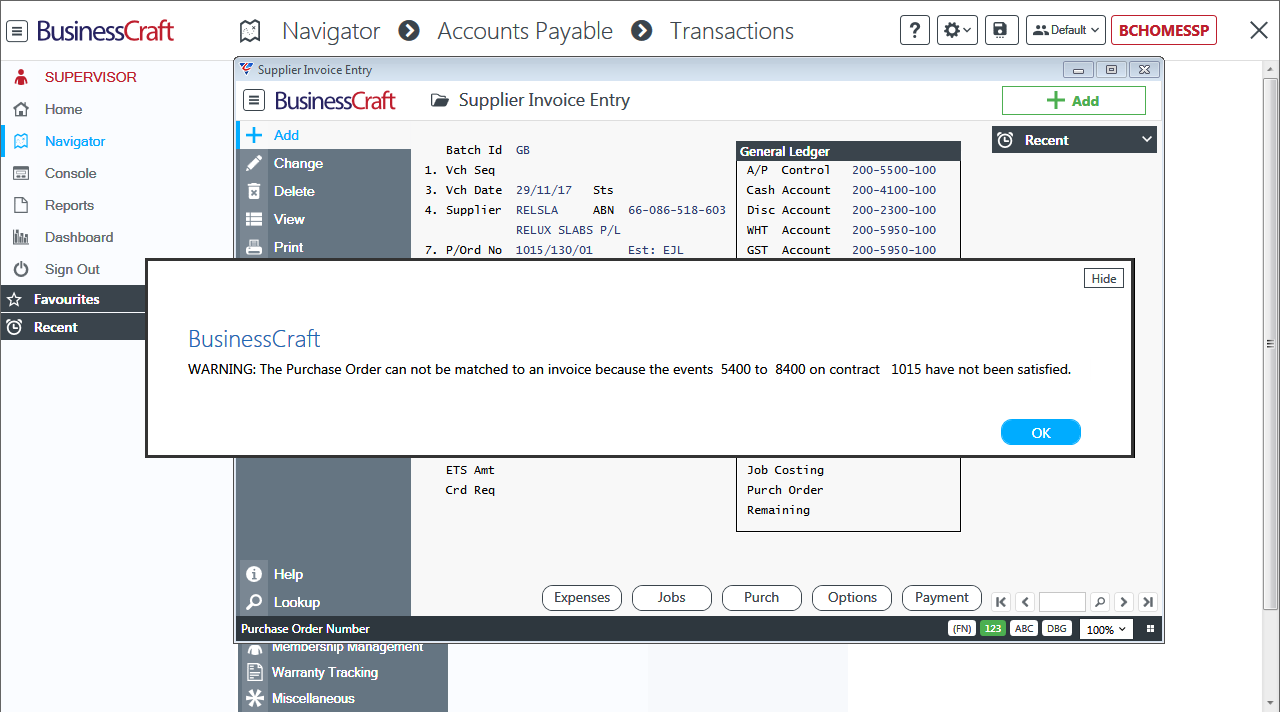Open Warranty Tracking in background navigator

pos(325,672)
